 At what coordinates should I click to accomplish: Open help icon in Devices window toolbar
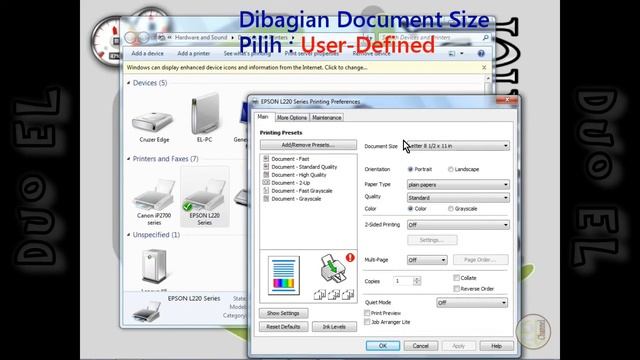(481, 53)
